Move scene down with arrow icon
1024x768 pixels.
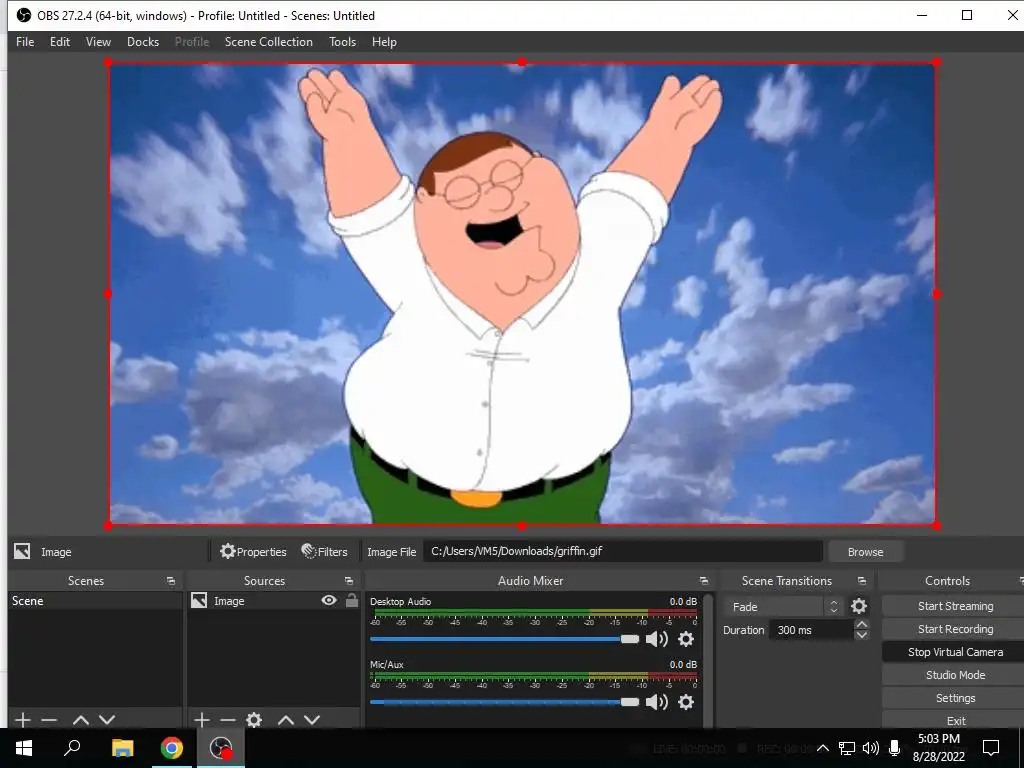pos(107,720)
